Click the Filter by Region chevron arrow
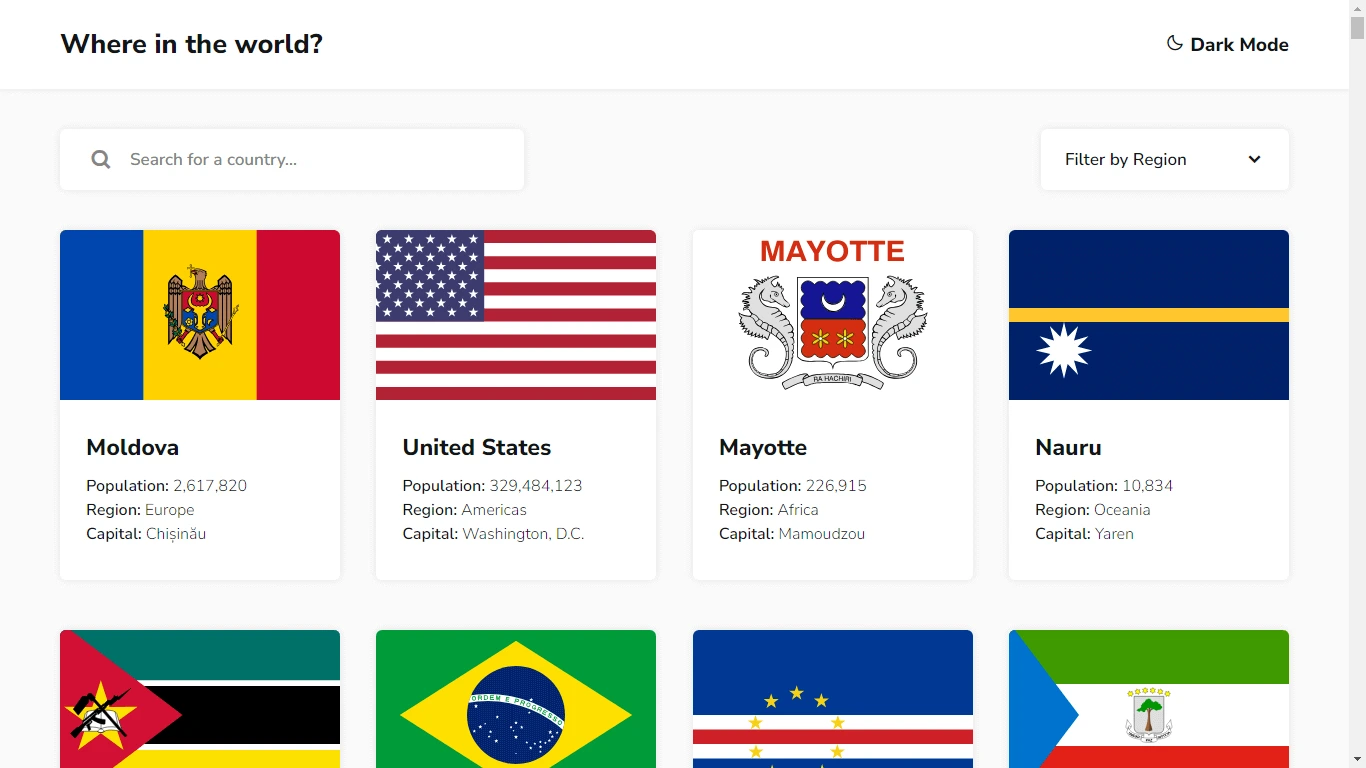Screen dimensions: 1366x768 [1254, 159]
